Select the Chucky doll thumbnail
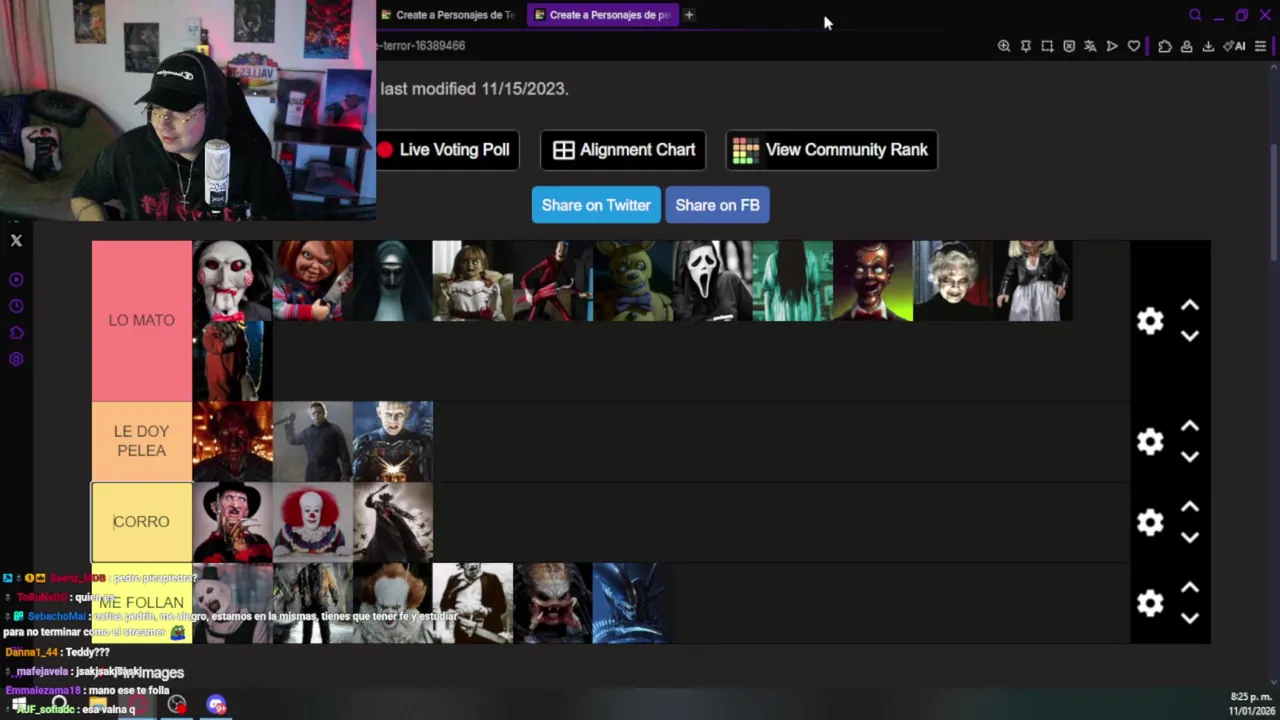Screen dimensions: 1280x720 [x=312, y=281]
